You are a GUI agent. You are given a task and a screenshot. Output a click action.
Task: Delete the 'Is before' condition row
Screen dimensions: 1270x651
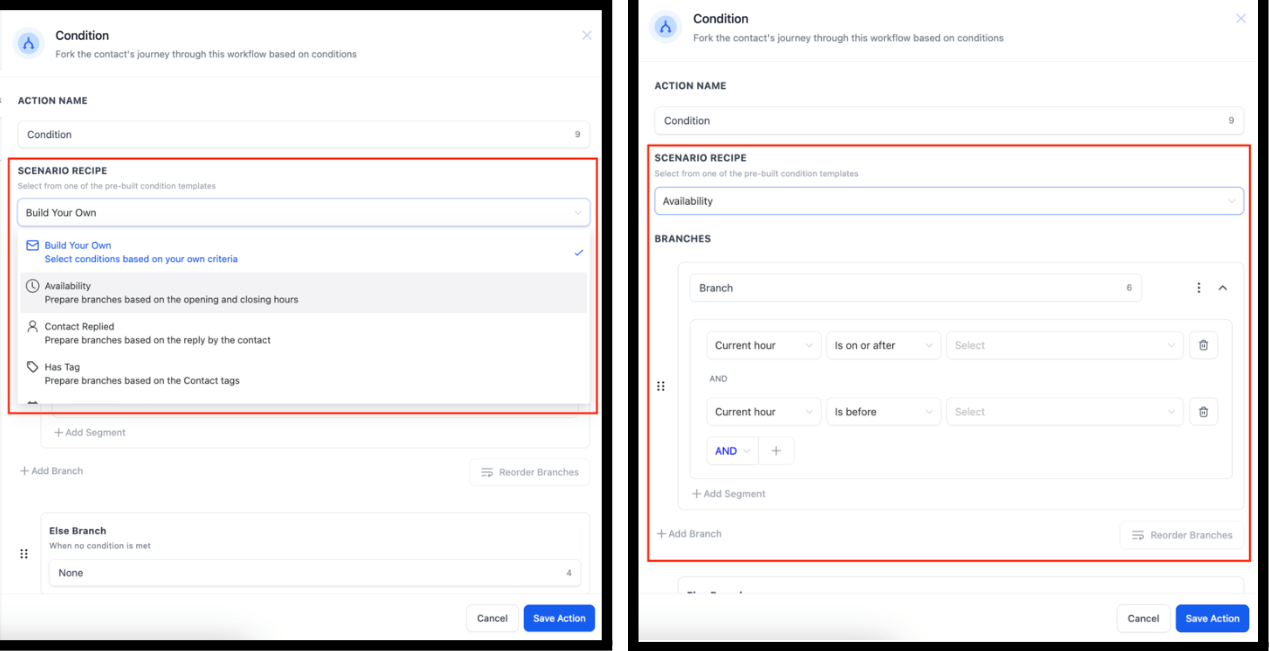pos(1203,412)
